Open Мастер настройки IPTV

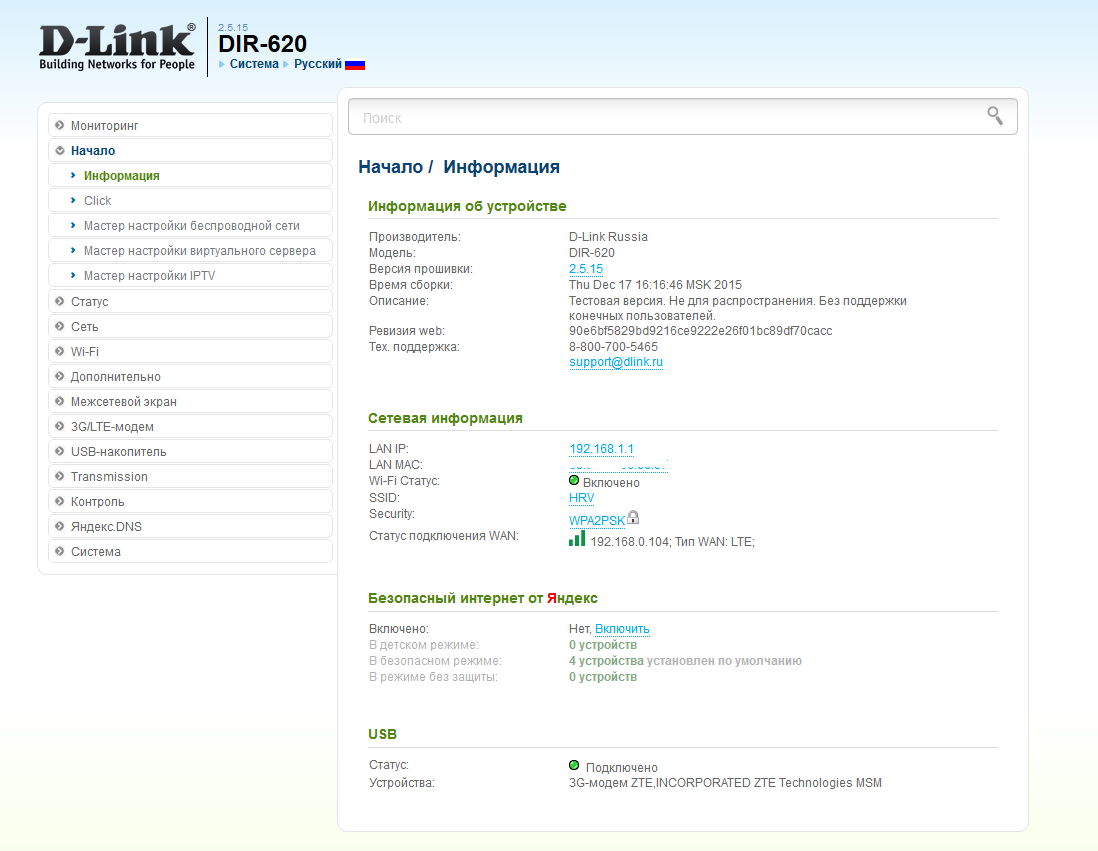190,276
